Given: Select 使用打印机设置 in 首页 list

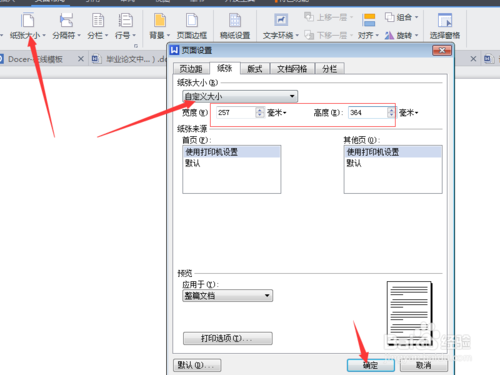Looking at the screenshot, I should pyautogui.click(x=232, y=152).
